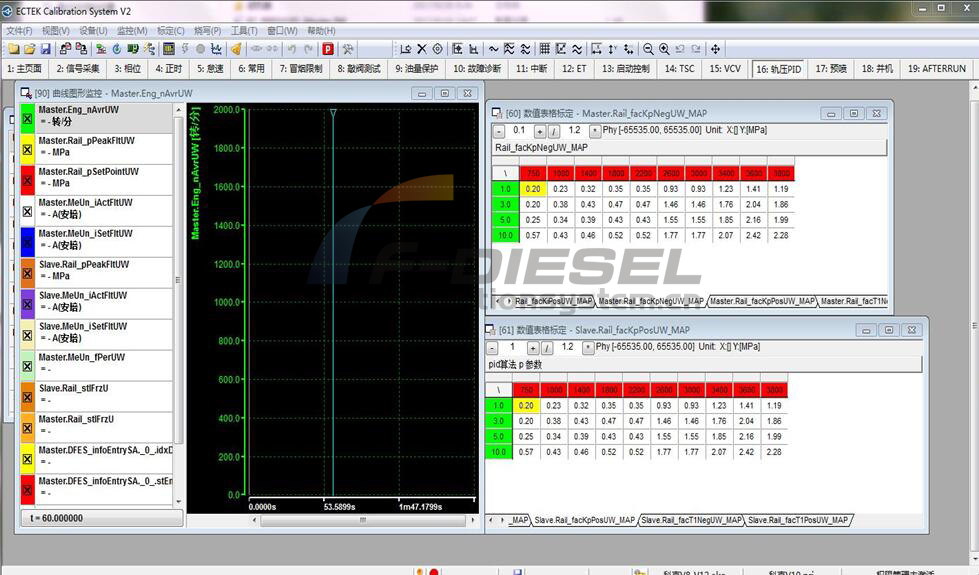Click the magnifier zoom in icon
The image size is (979, 575).
click(664, 49)
